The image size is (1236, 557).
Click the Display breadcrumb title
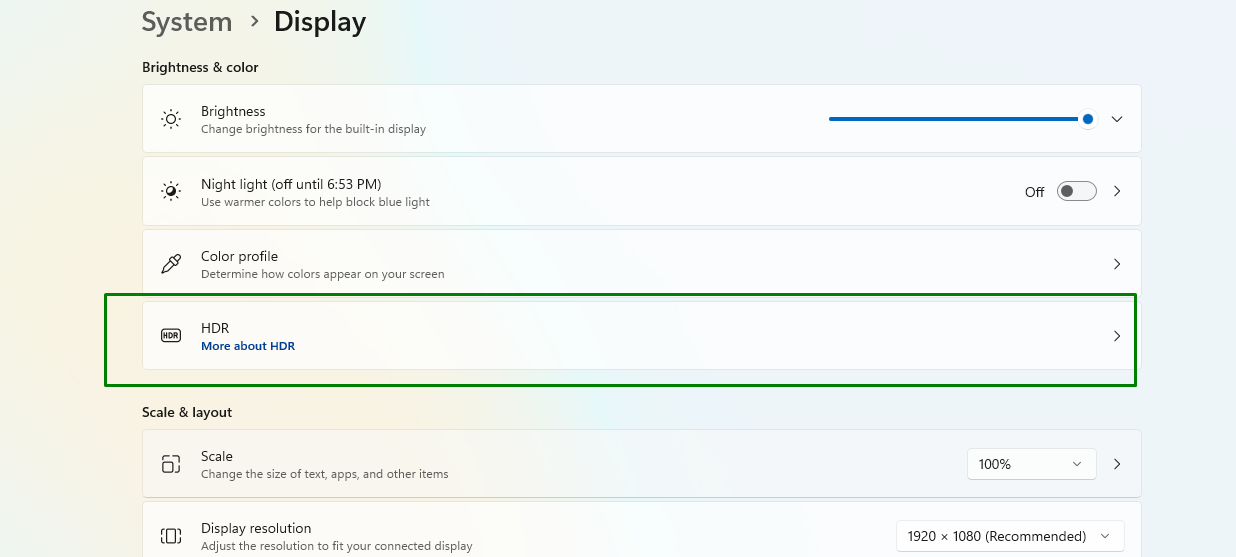click(320, 22)
